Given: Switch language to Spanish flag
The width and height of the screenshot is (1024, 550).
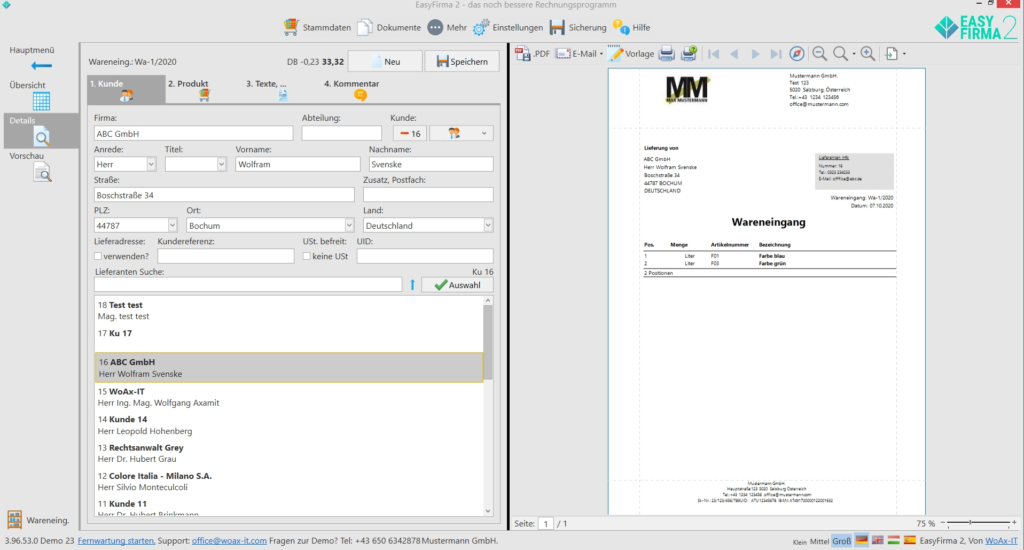Looking at the screenshot, I should [x=909, y=540].
